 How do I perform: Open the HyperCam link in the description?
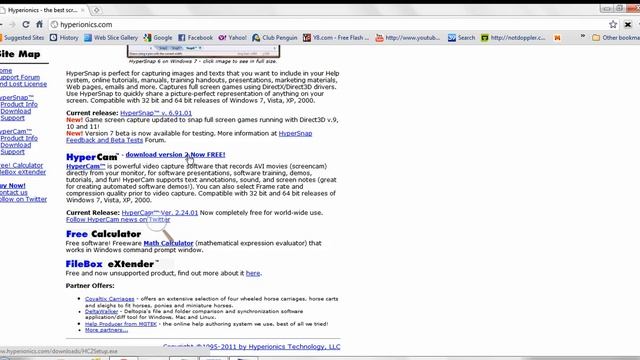[x=86, y=167]
